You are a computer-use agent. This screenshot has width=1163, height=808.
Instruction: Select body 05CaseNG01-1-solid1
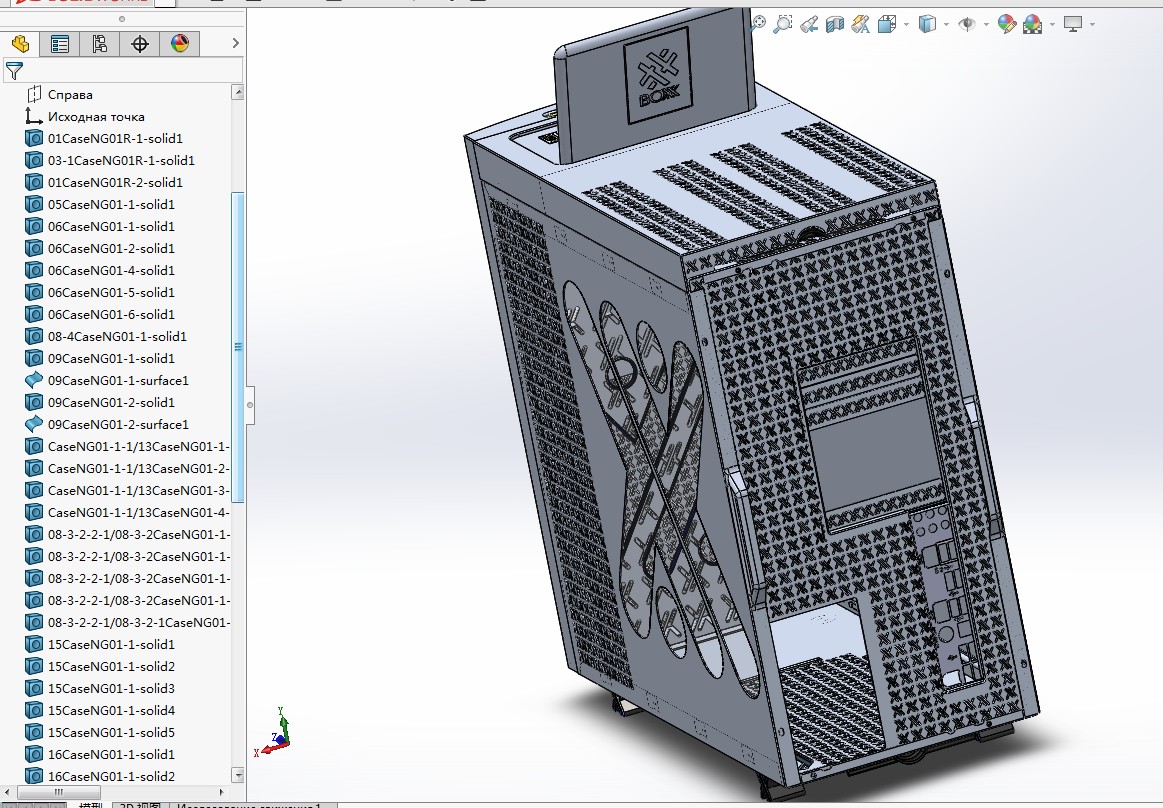tap(111, 204)
